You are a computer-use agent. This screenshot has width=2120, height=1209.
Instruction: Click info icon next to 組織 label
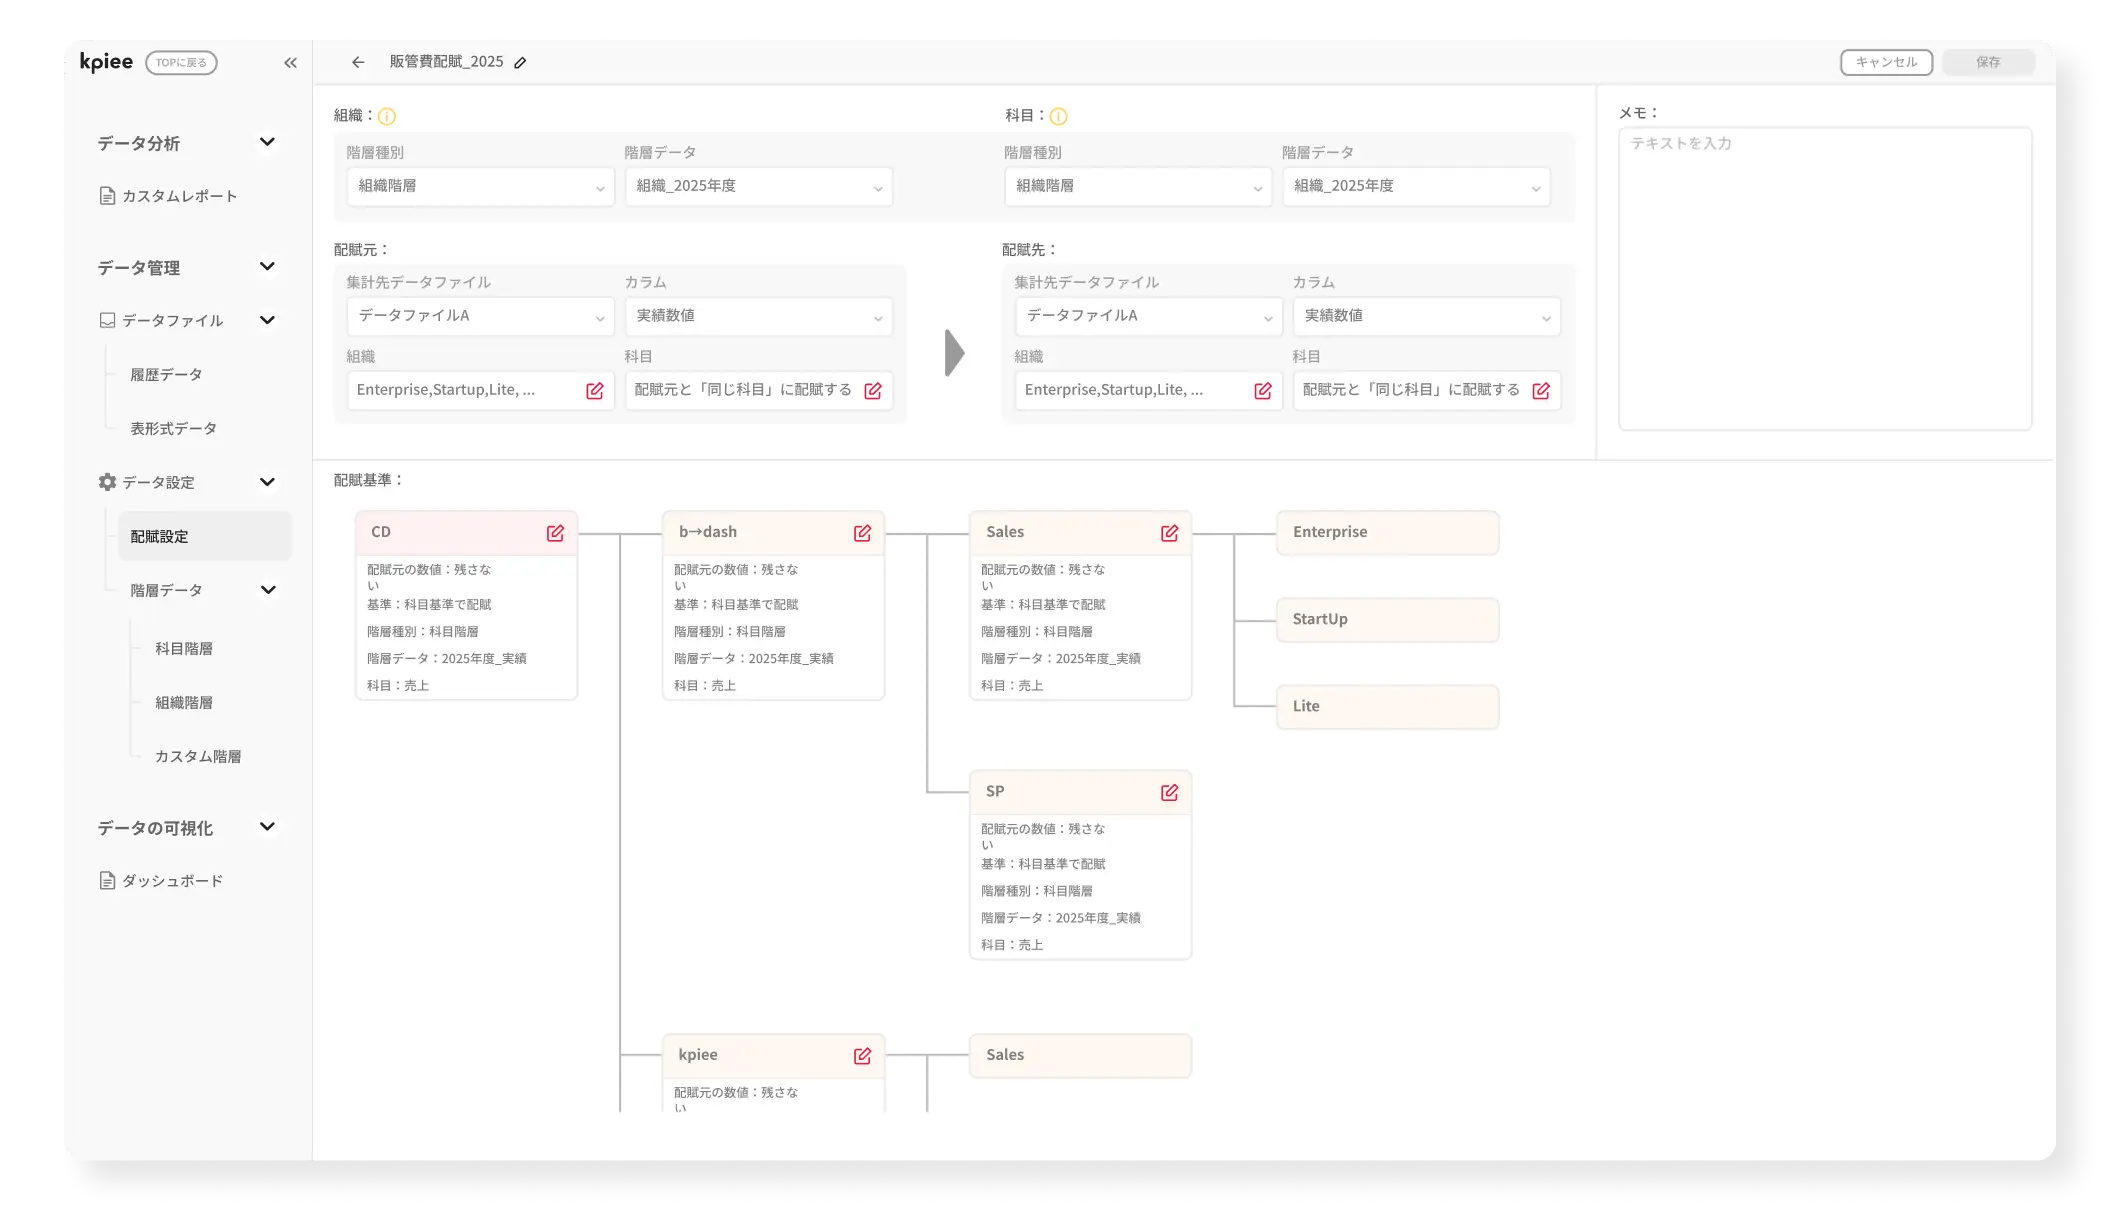click(387, 117)
